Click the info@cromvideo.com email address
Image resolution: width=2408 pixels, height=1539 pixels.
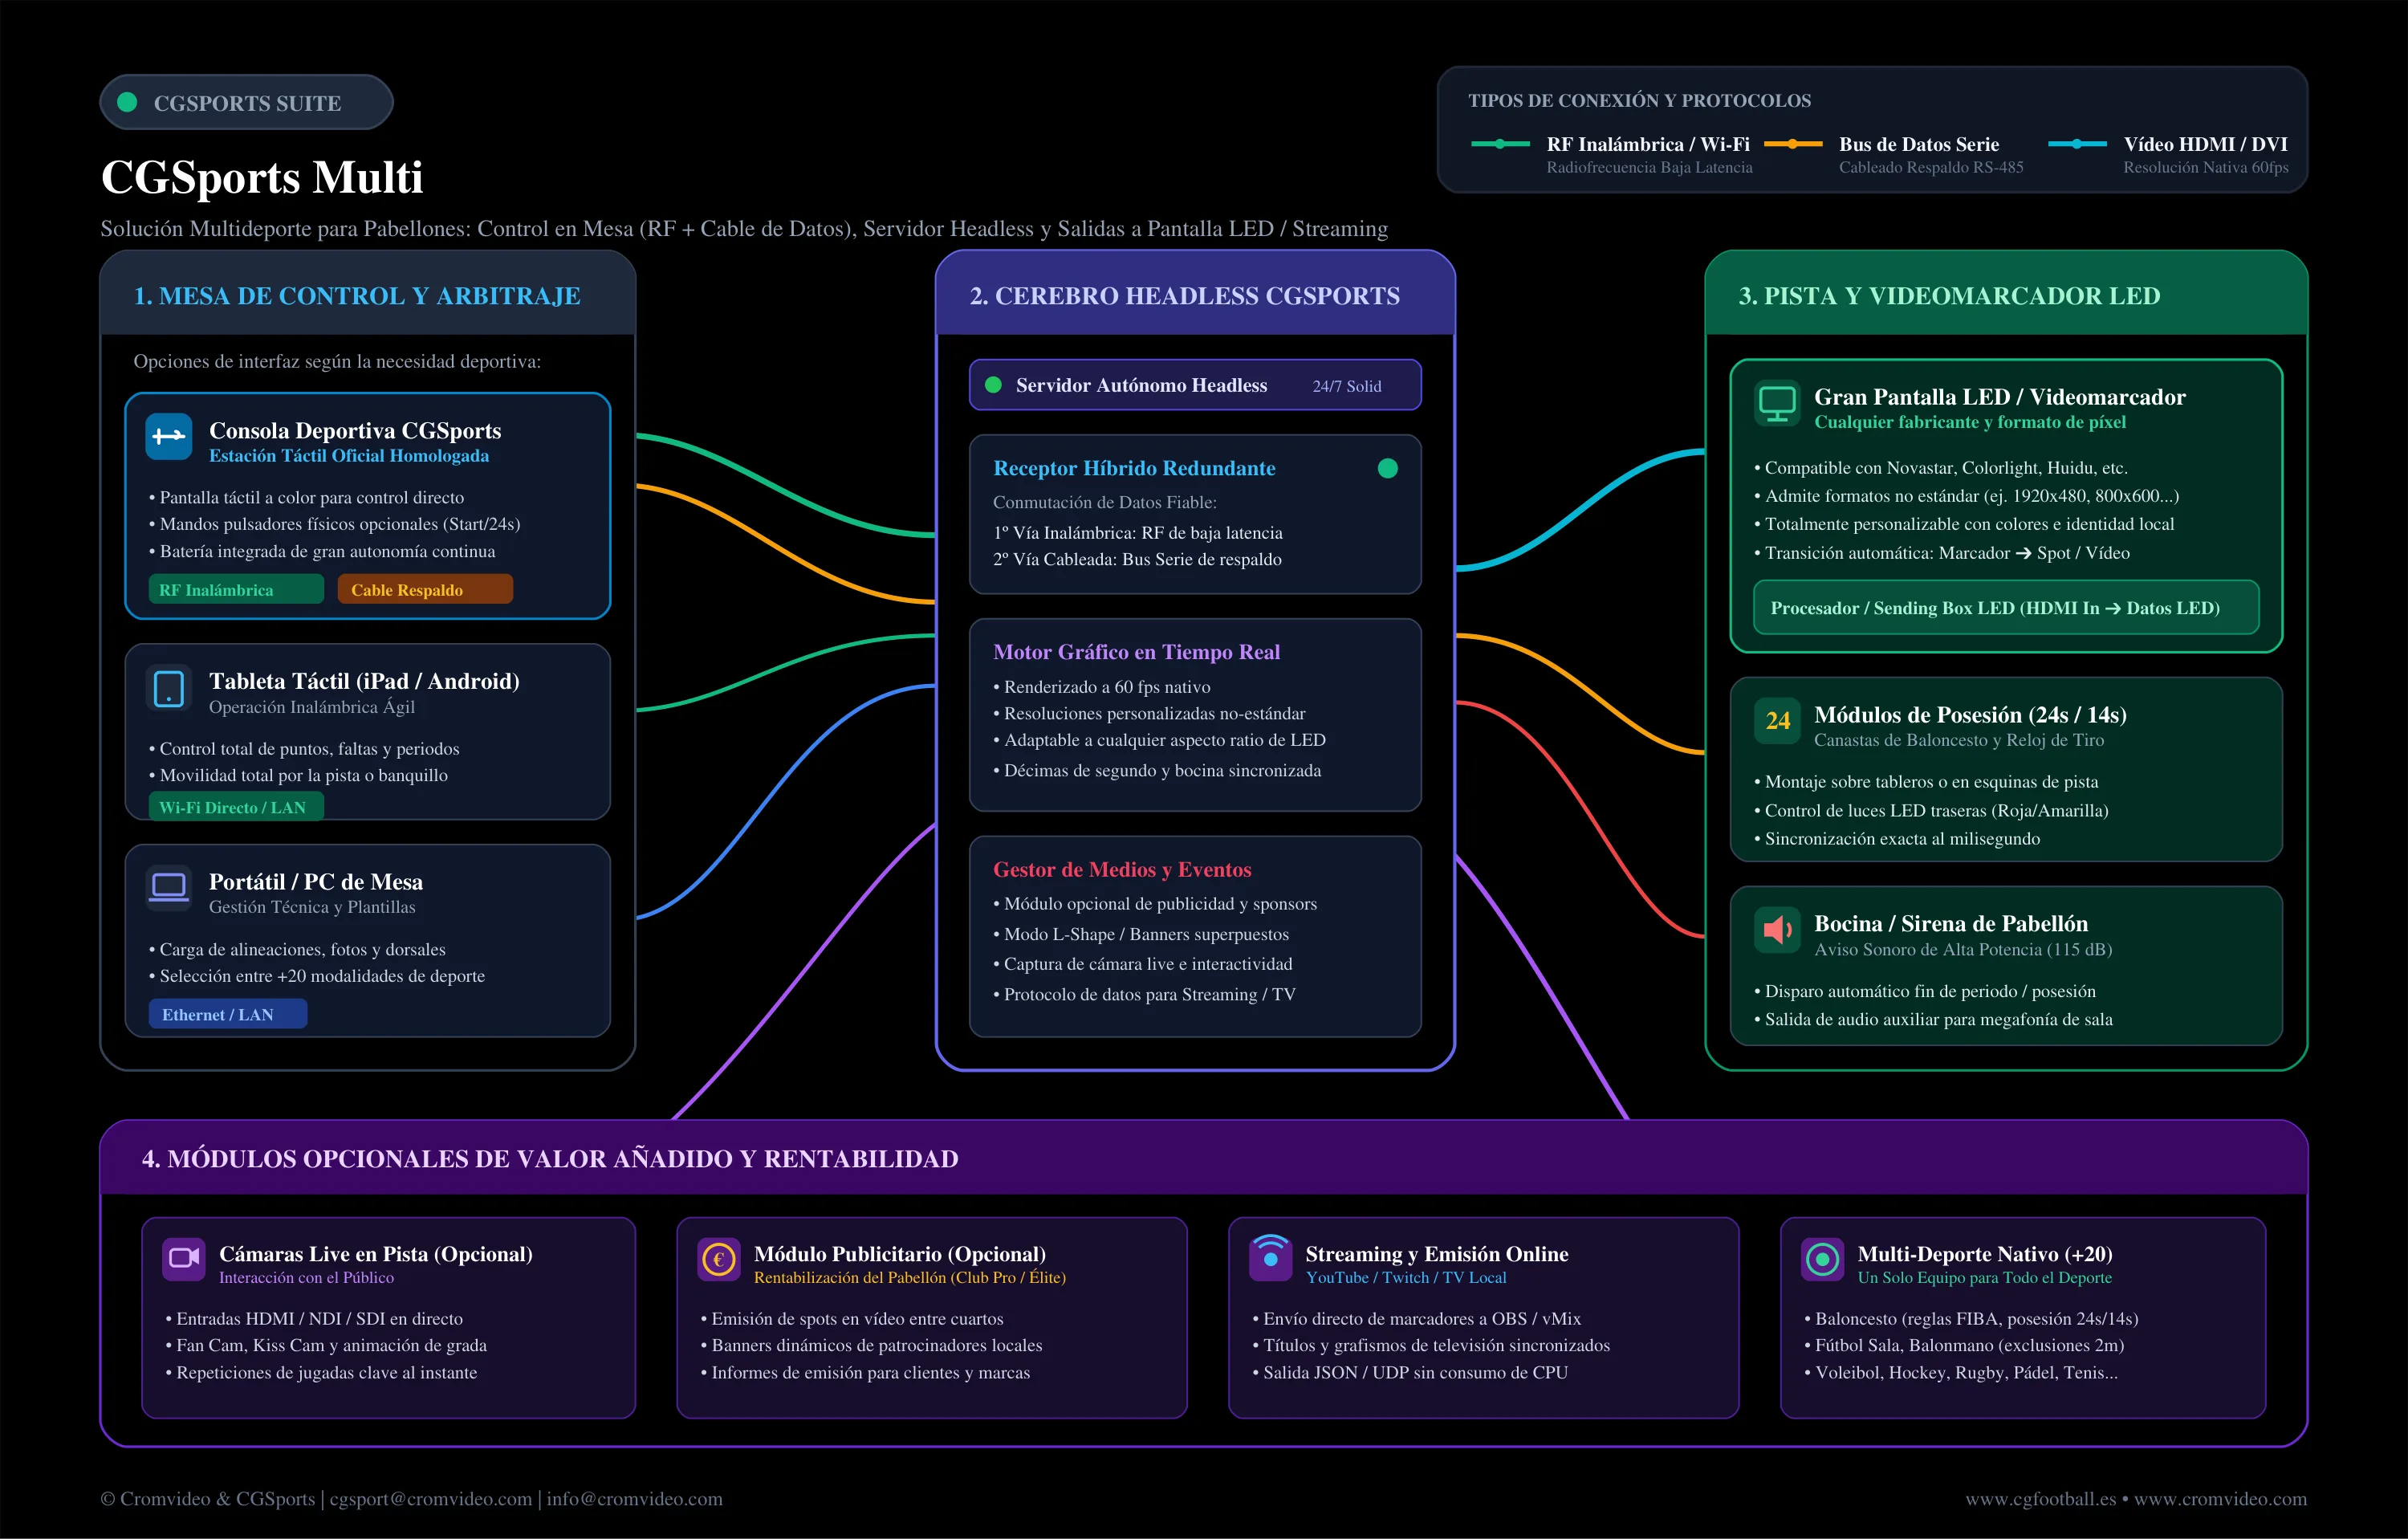pyautogui.click(x=634, y=1498)
